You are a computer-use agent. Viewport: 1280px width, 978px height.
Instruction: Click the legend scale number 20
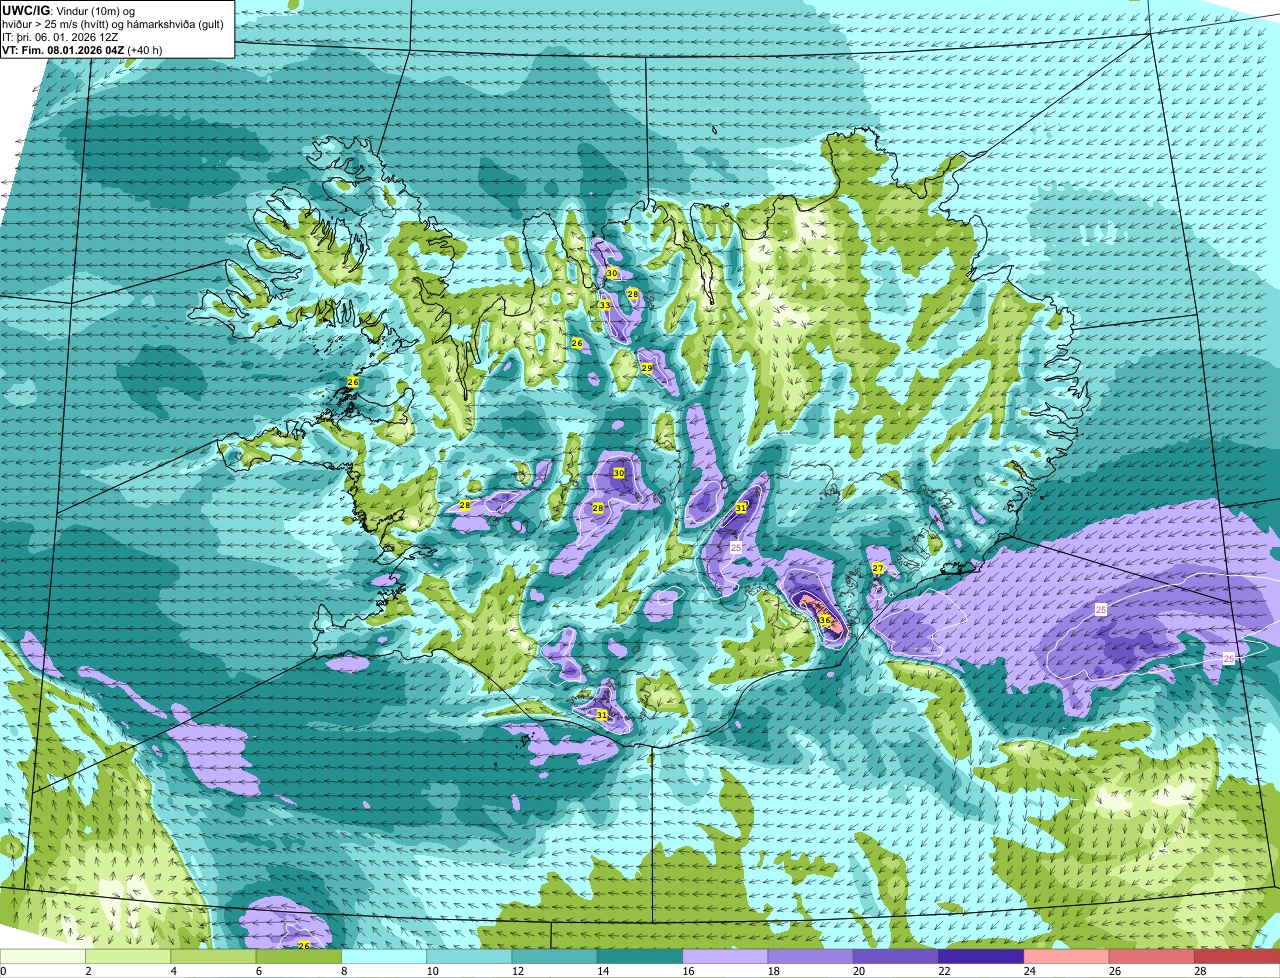click(x=857, y=971)
